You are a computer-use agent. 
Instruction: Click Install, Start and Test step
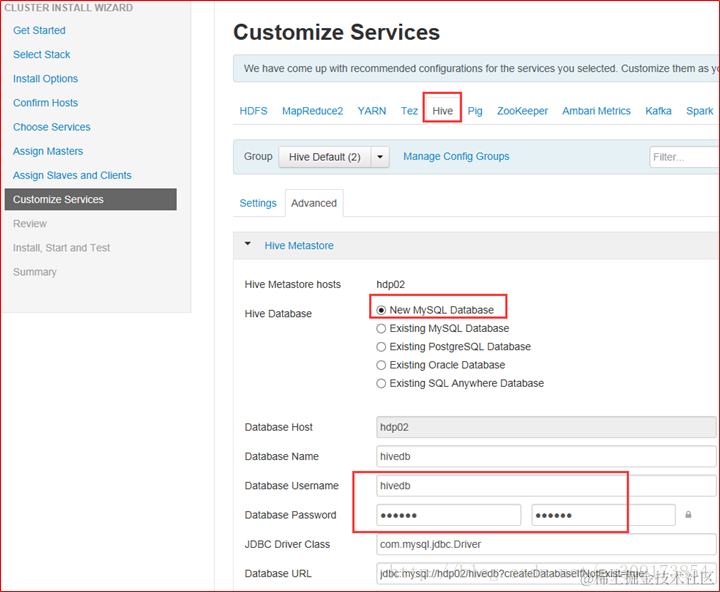coord(61,248)
